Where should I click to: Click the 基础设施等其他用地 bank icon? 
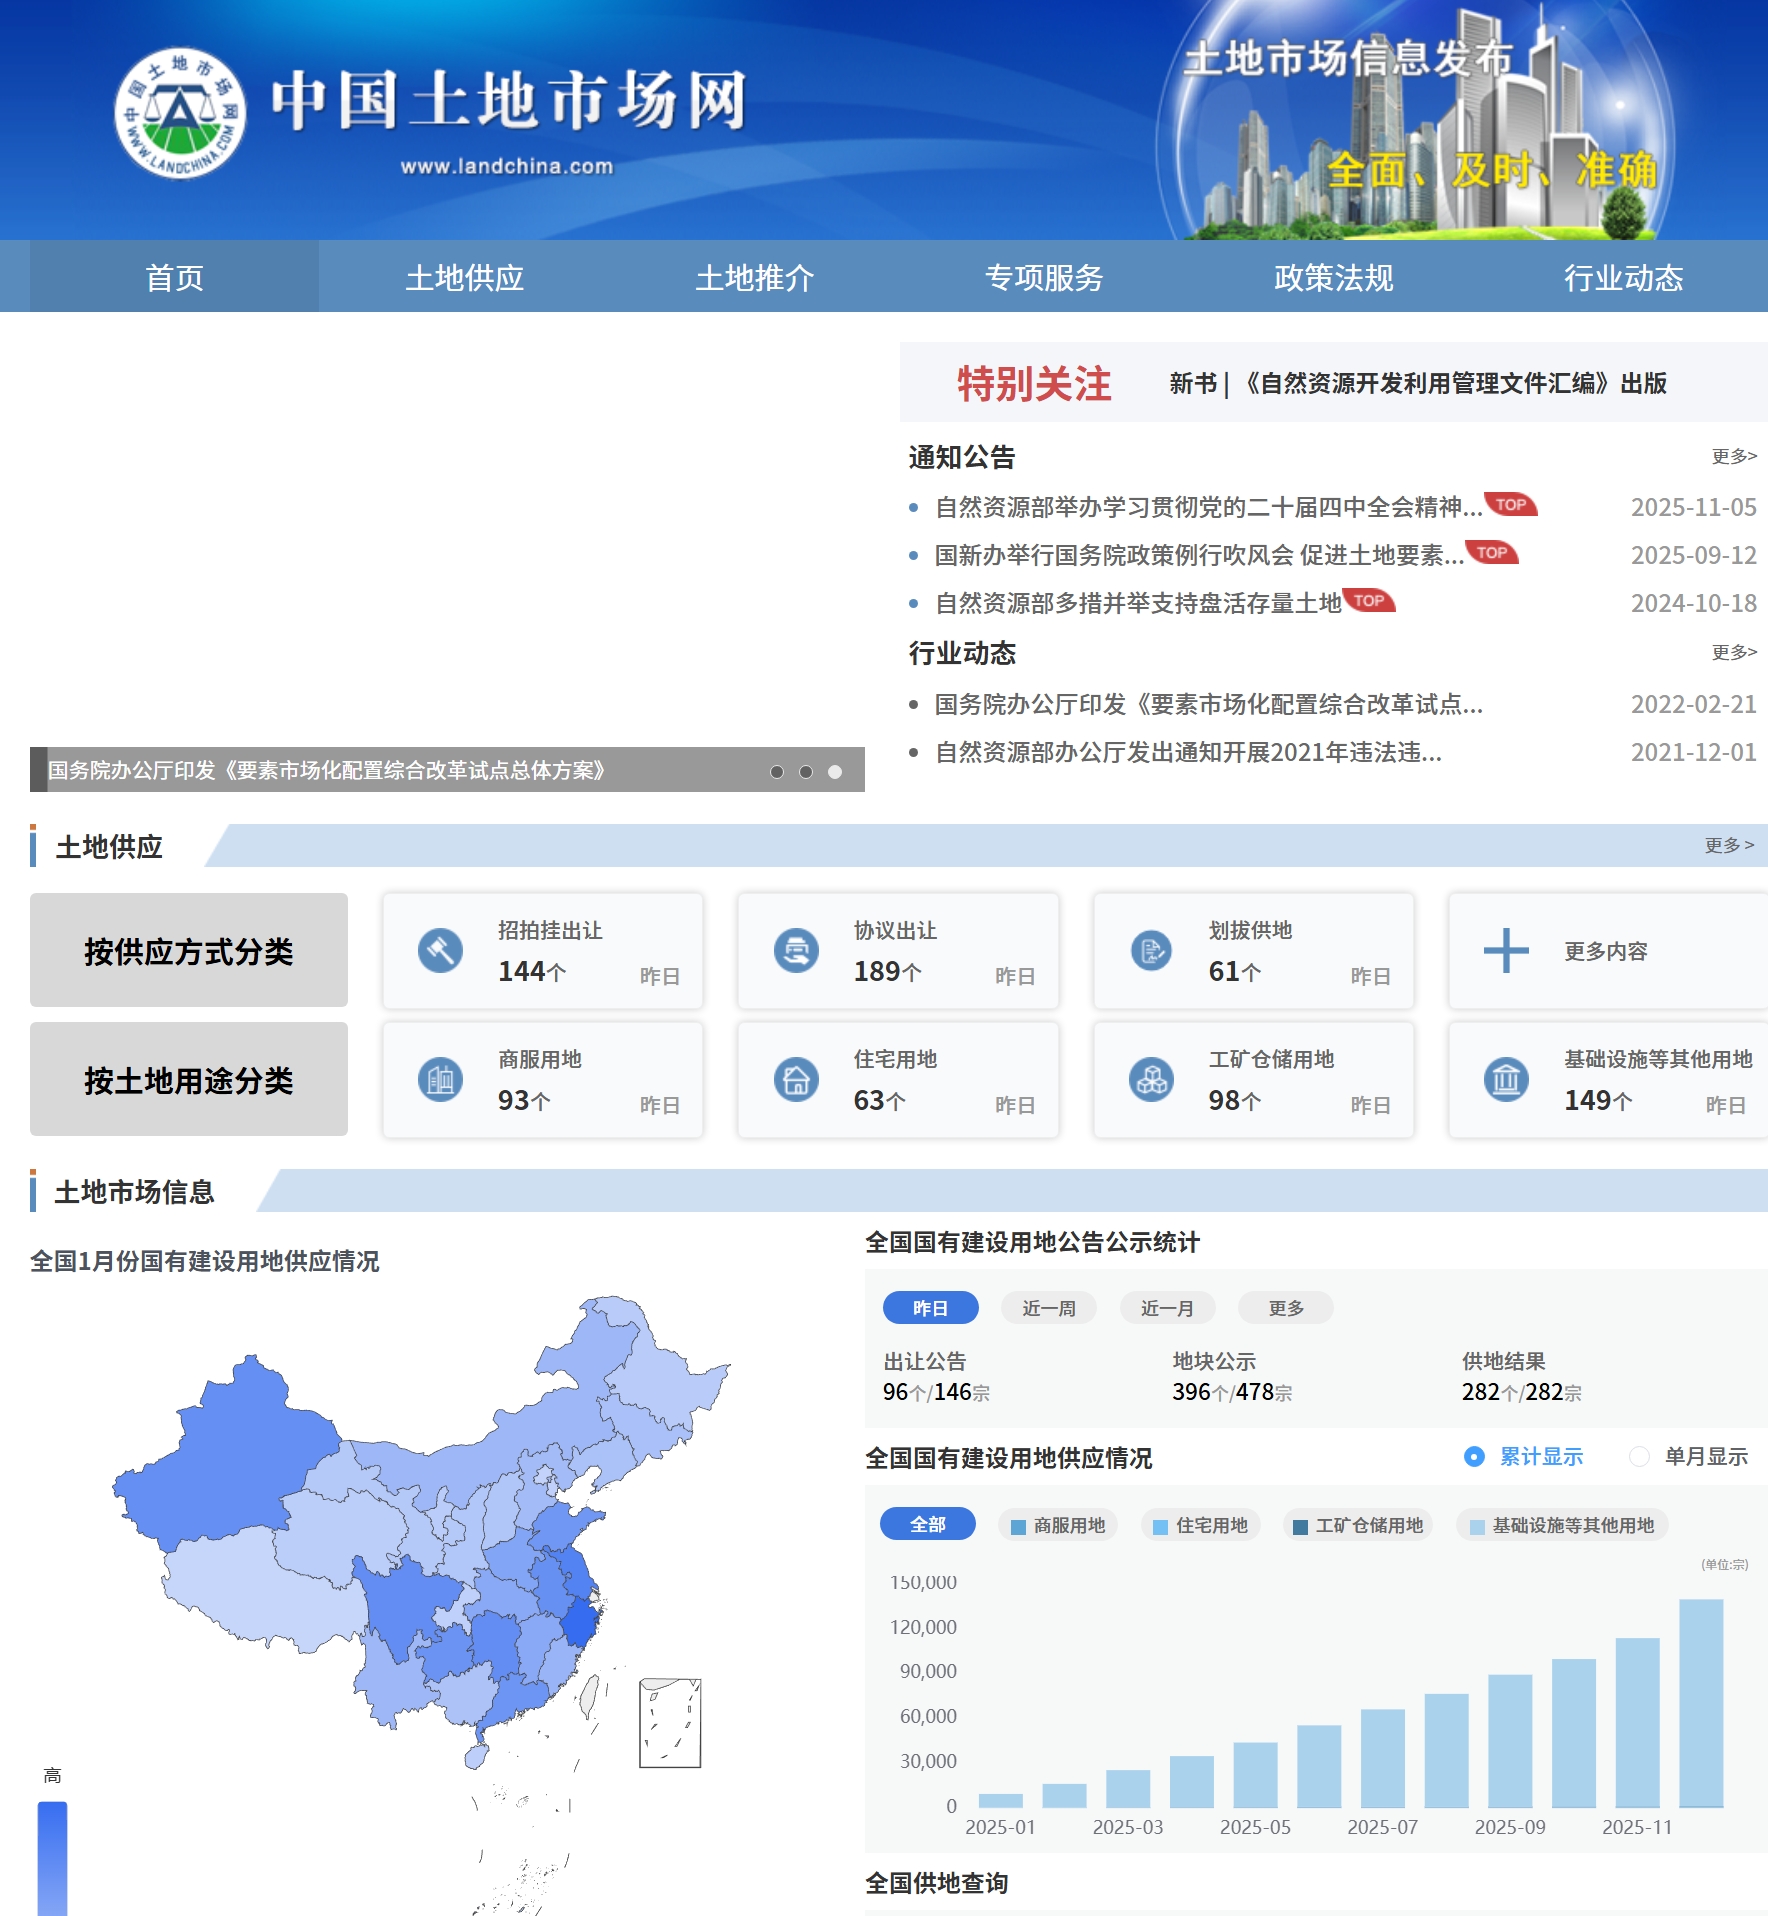[x=1505, y=1080]
